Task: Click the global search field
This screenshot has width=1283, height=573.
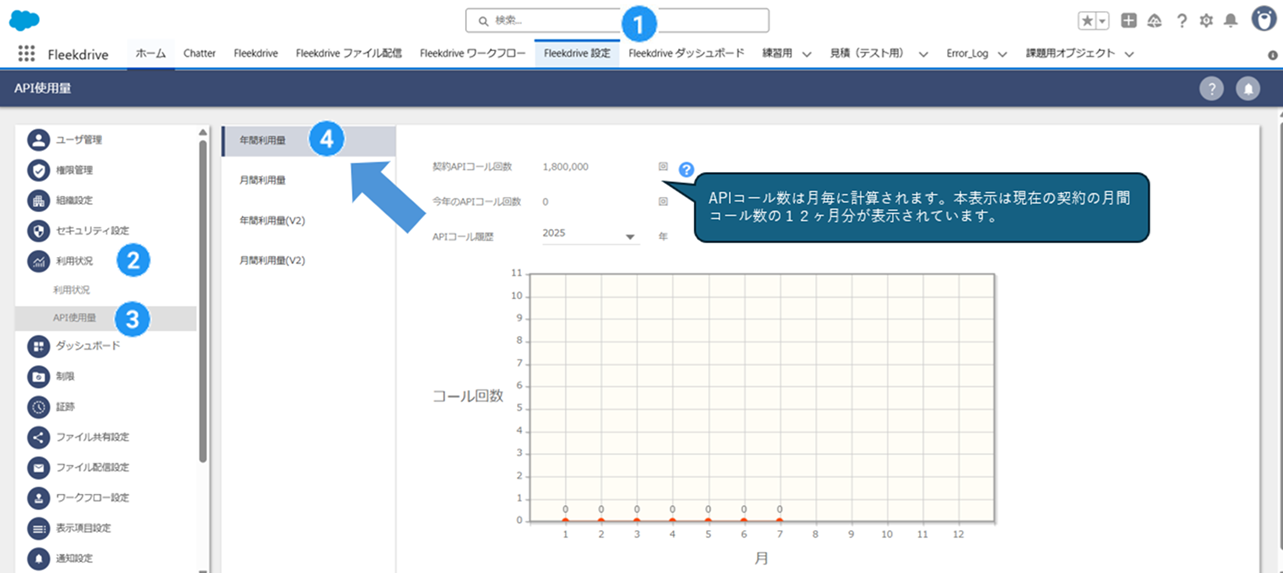Action: [617, 20]
